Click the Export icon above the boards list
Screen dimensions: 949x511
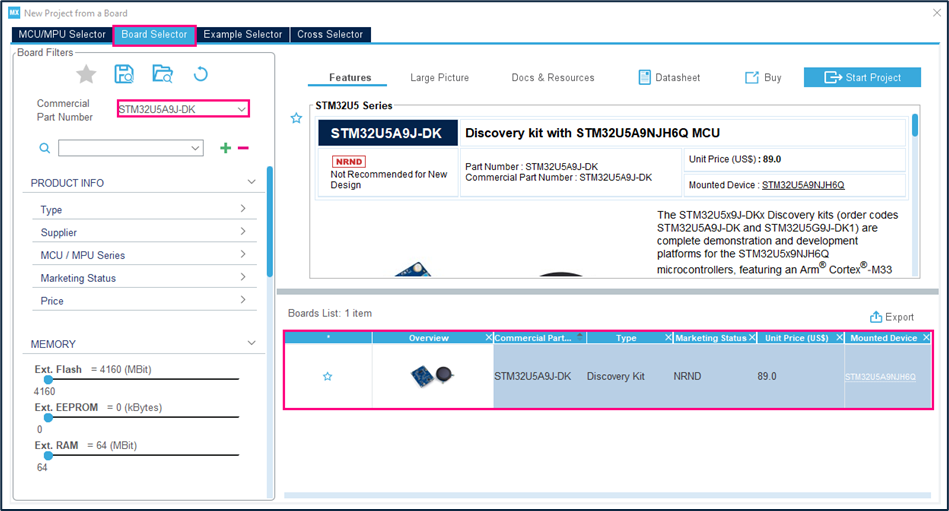[876, 317]
